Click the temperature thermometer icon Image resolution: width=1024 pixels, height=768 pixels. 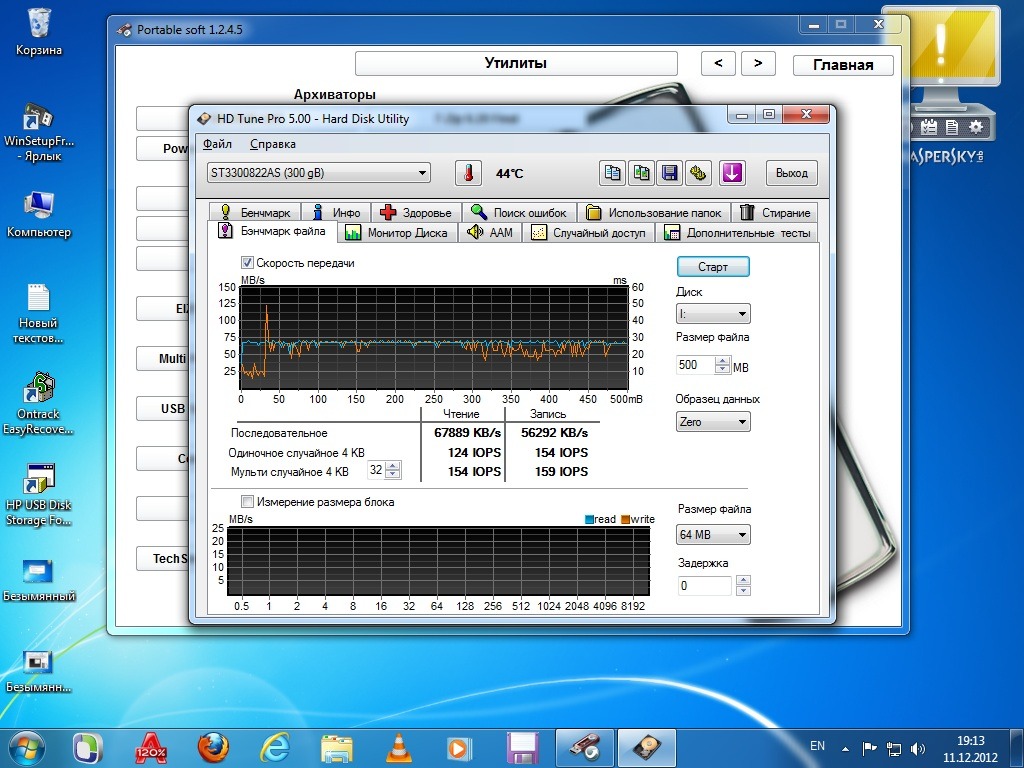tap(468, 173)
